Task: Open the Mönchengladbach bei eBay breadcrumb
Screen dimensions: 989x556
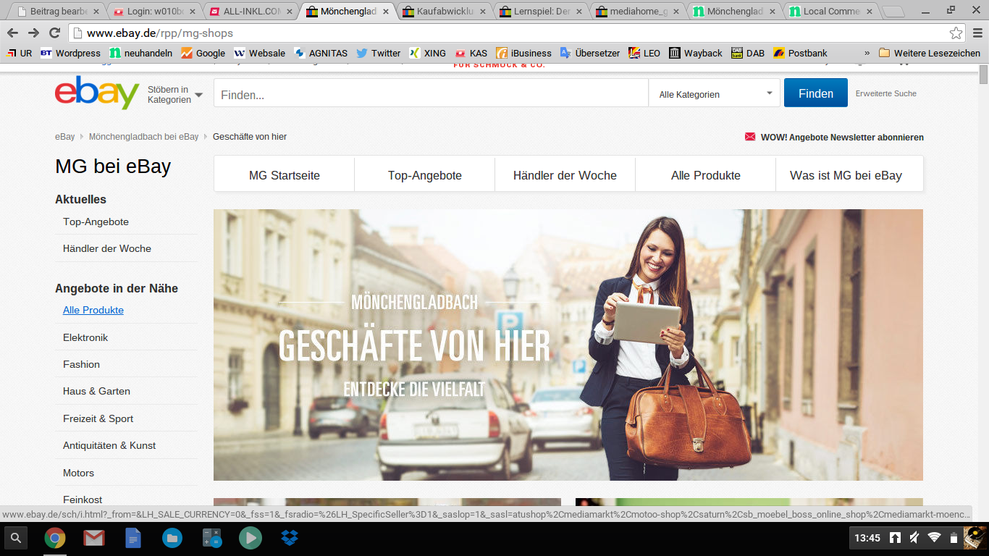Action: pos(143,136)
